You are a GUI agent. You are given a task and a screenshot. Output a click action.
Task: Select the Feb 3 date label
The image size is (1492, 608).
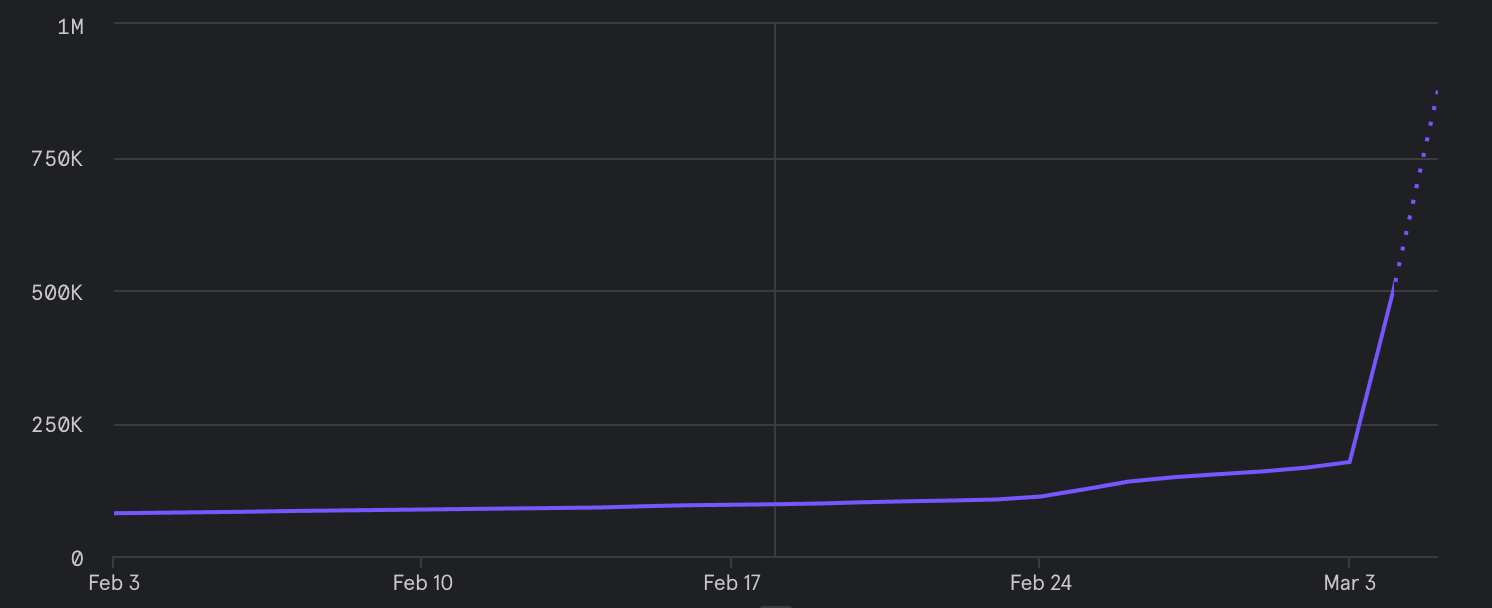[x=114, y=583]
